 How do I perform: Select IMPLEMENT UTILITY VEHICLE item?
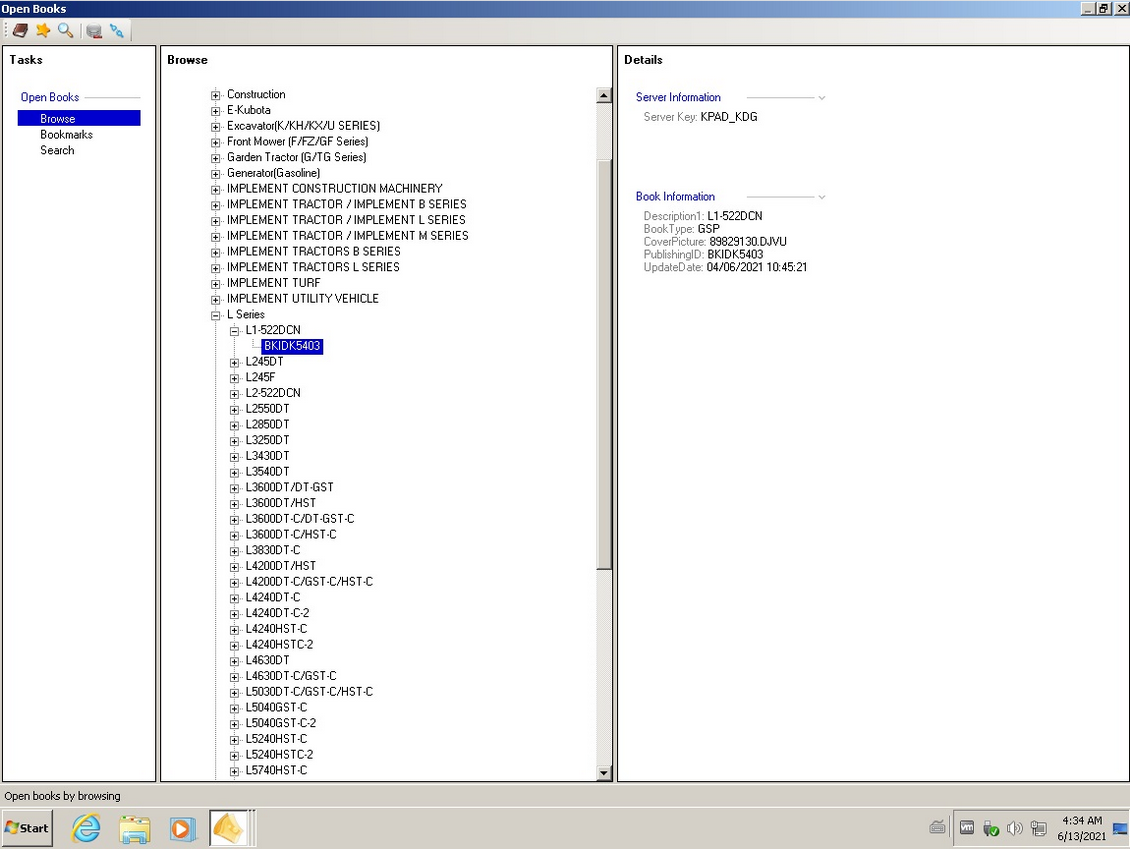point(303,298)
